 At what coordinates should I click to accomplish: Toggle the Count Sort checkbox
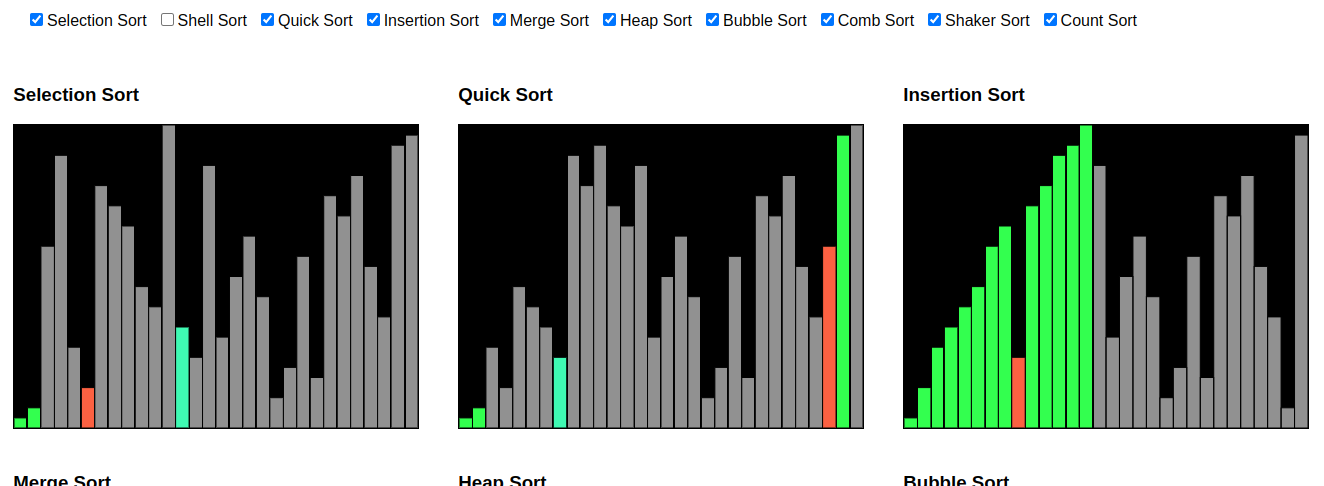tap(1051, 19)
